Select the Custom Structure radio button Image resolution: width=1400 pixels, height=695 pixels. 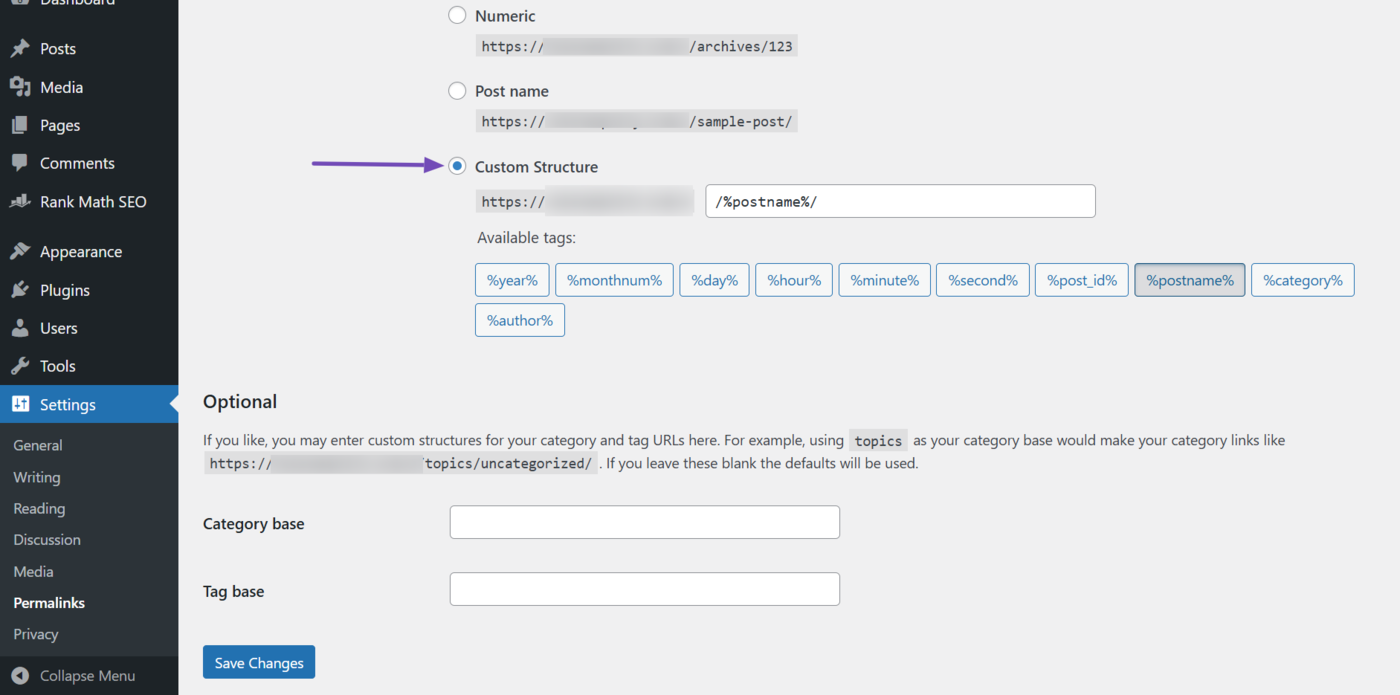click(x=457, y=166)
